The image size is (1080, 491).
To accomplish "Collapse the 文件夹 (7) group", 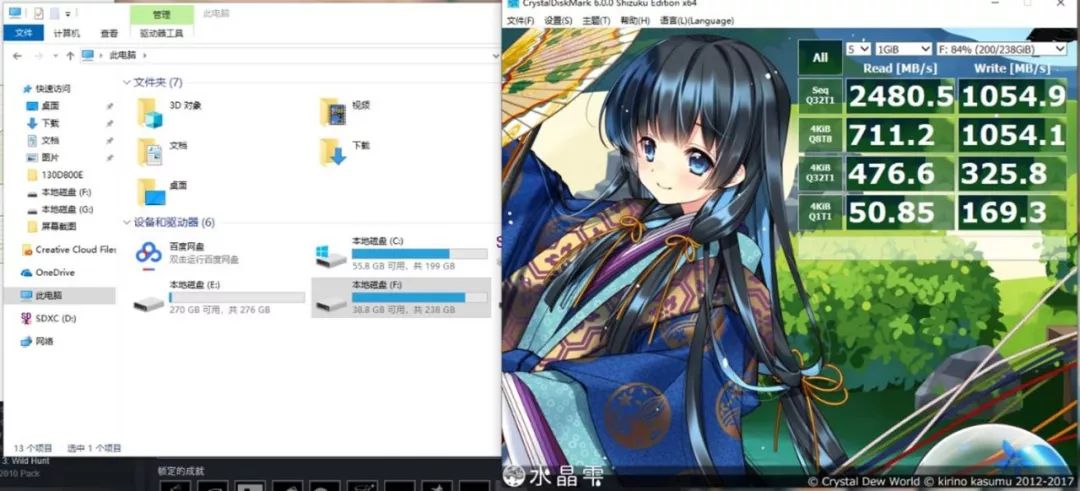I will (x=127, y=83).
